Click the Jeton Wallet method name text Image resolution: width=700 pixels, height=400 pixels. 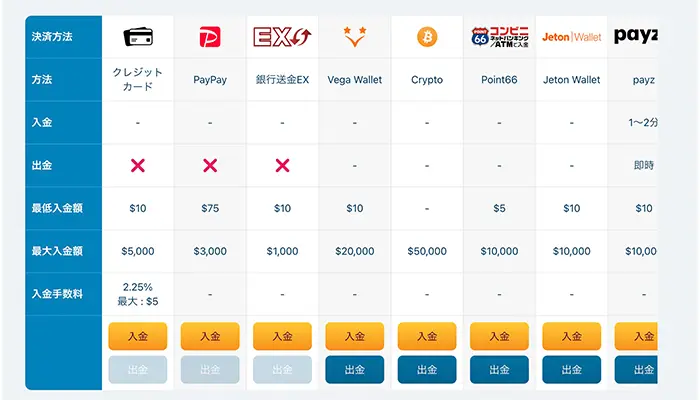571,80
